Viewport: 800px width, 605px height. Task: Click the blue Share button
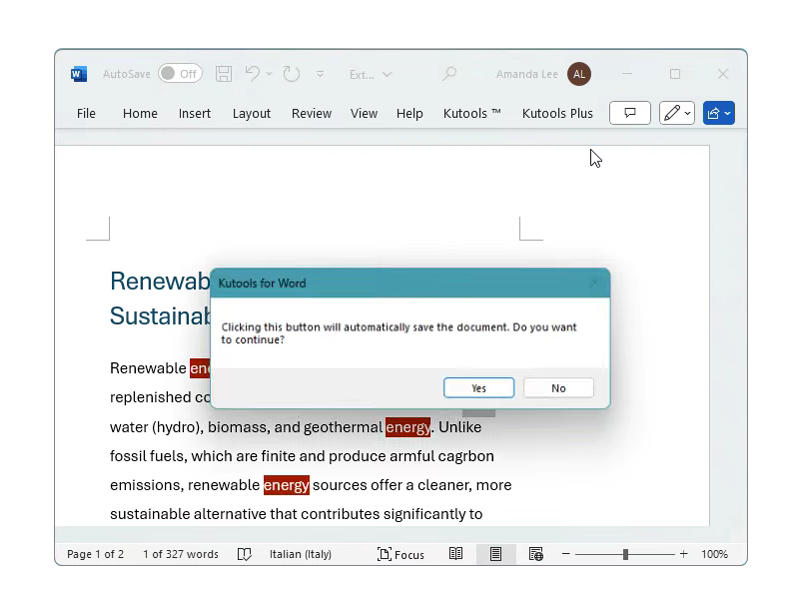[719, 113]
